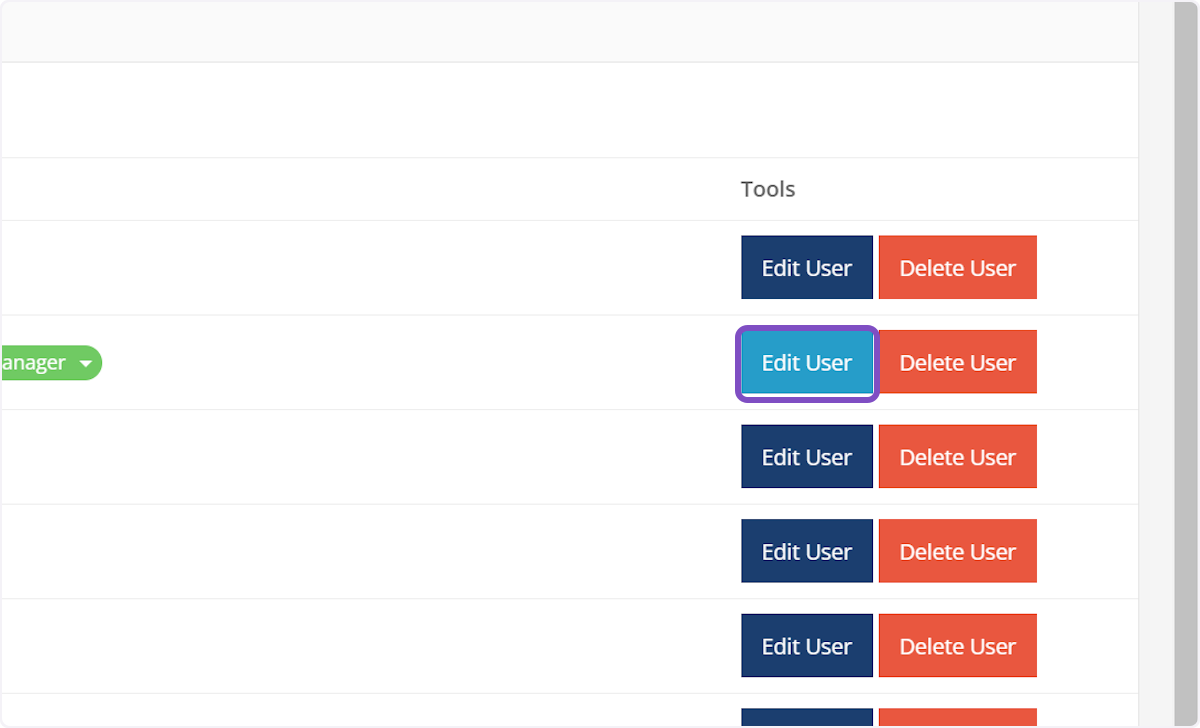Expand the green Manager badge caret

(x=85, y=363)
